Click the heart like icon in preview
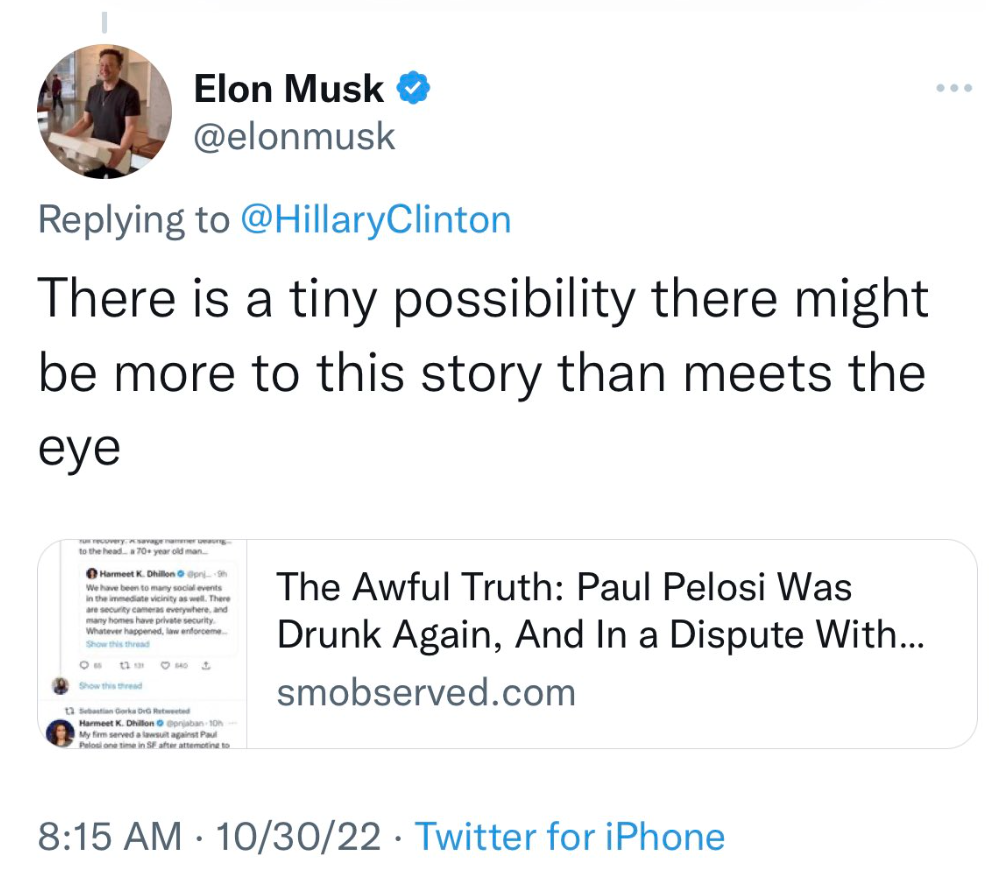 click(x=166, y=667)
